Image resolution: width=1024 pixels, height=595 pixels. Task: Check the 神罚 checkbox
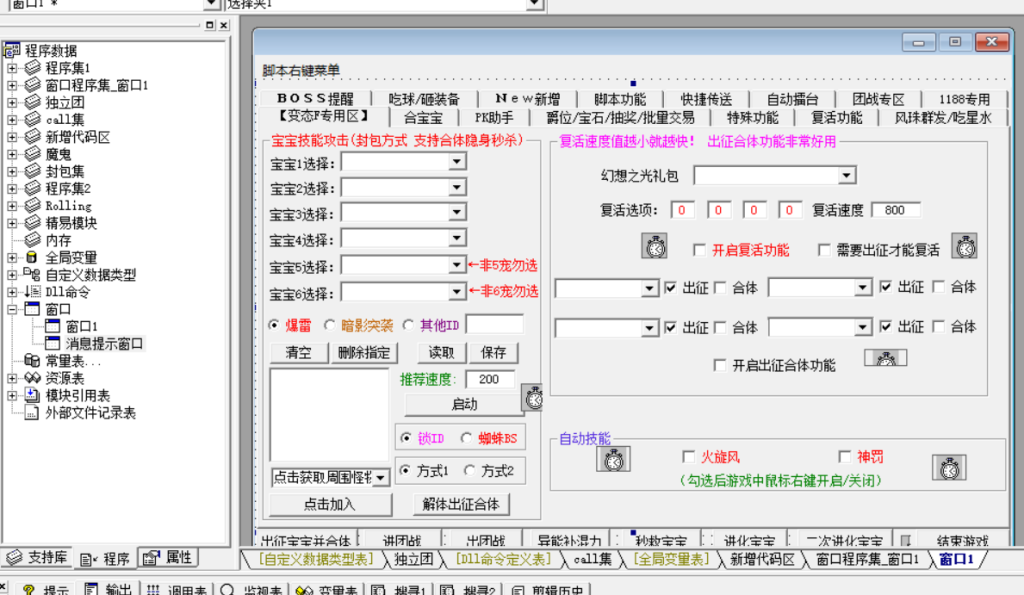[844, 457]
